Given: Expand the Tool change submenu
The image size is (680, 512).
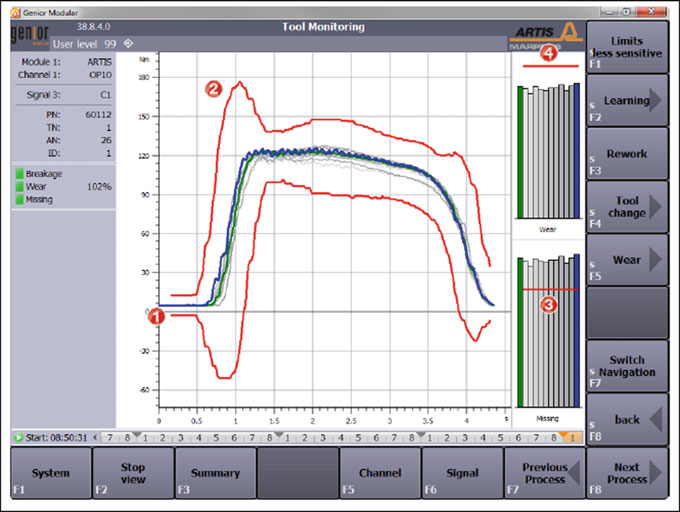Looking at the screenshot, I should pyautogui.click(x=627, y=206).
